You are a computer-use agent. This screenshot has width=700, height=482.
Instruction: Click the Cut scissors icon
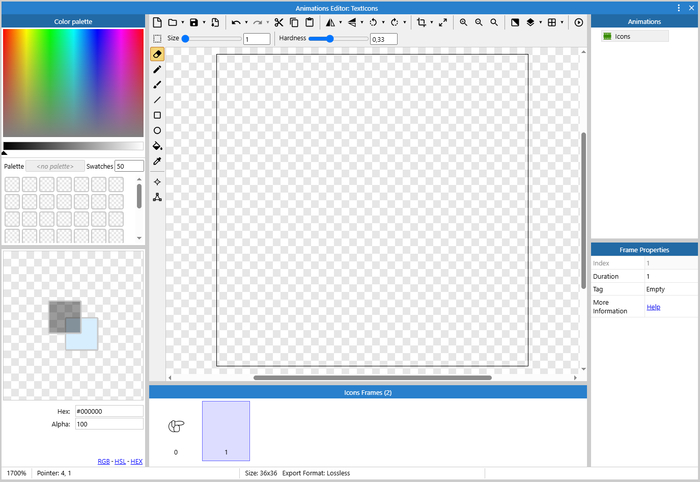[x=279, y=22]
